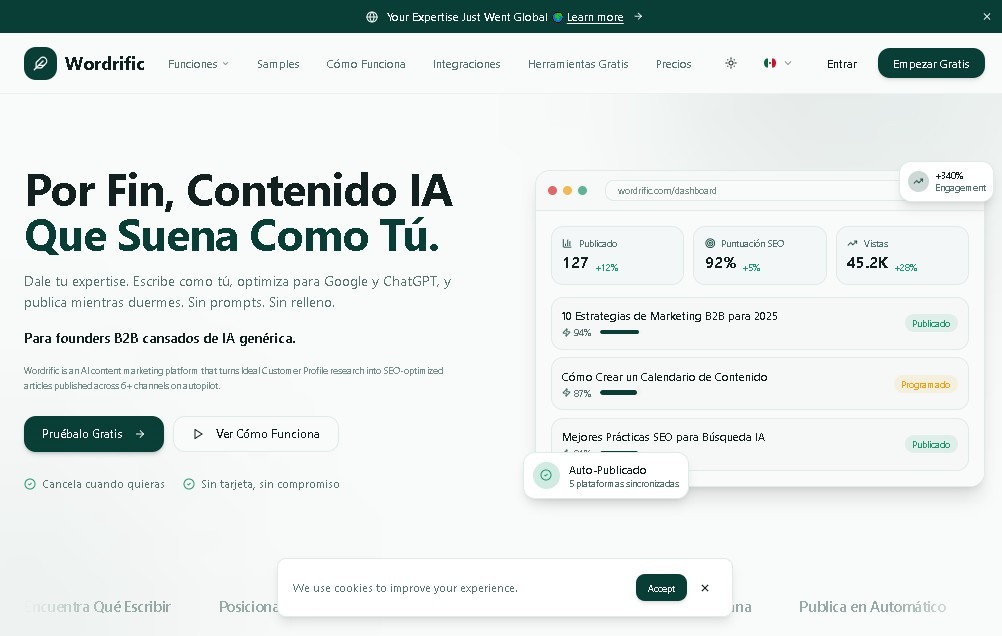Click the 127 Publicado stat value
The image size is (1002, 636).
[x=575, y=263]
